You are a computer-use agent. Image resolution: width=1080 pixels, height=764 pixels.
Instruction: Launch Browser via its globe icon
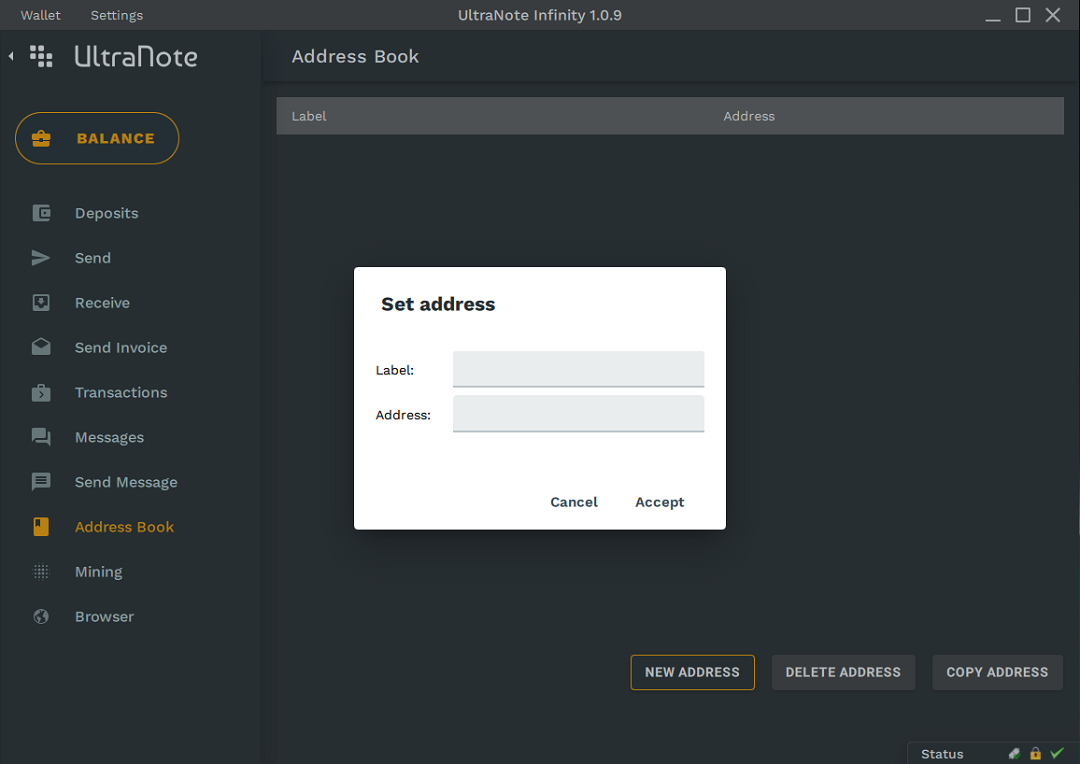click(41, 617)
